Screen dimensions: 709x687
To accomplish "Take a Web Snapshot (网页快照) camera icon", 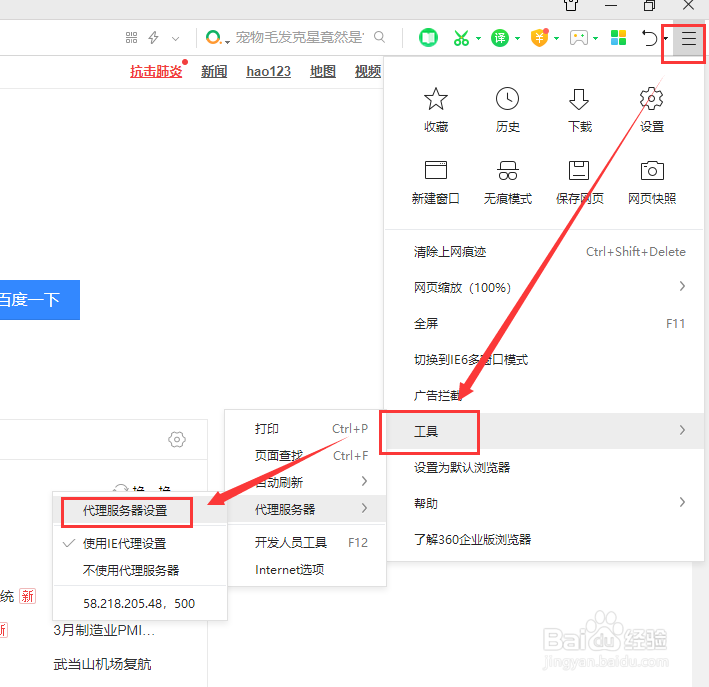I will [652, 171].
